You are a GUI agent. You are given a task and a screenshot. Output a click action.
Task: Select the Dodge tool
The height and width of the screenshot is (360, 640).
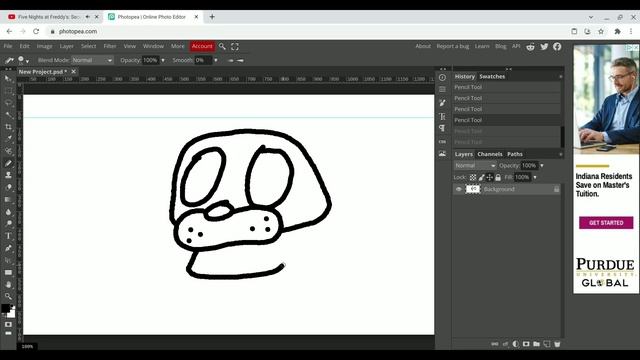point(8,224)
